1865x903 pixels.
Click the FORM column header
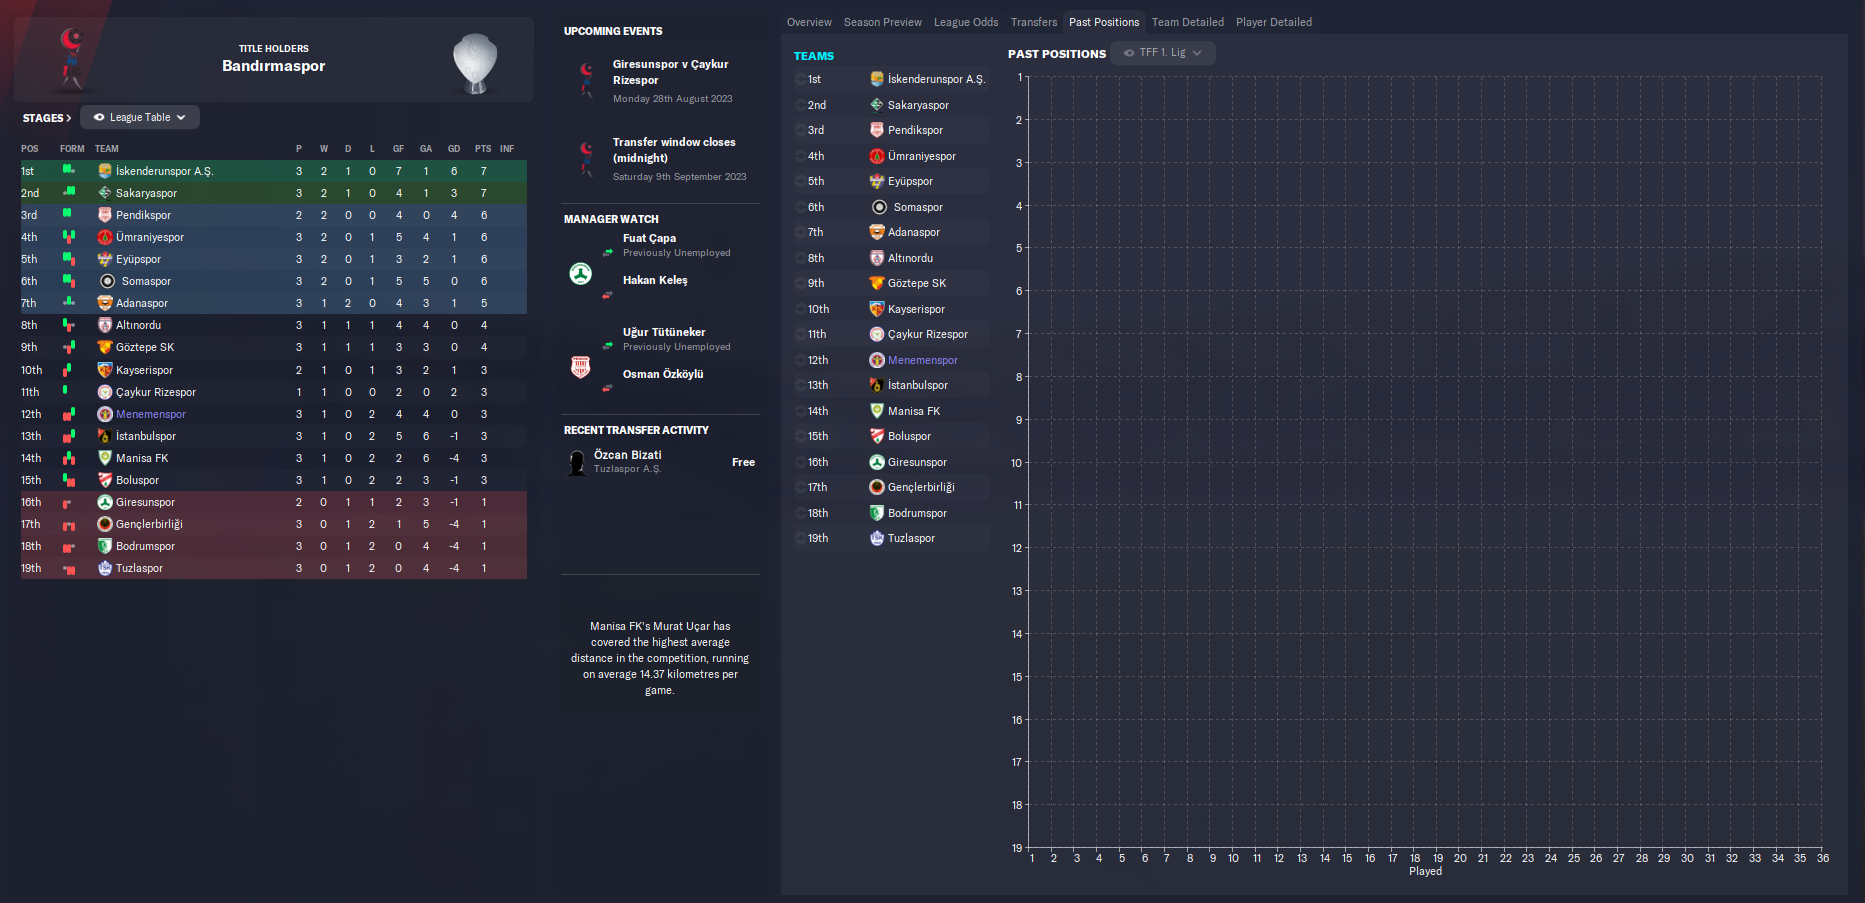72,149
